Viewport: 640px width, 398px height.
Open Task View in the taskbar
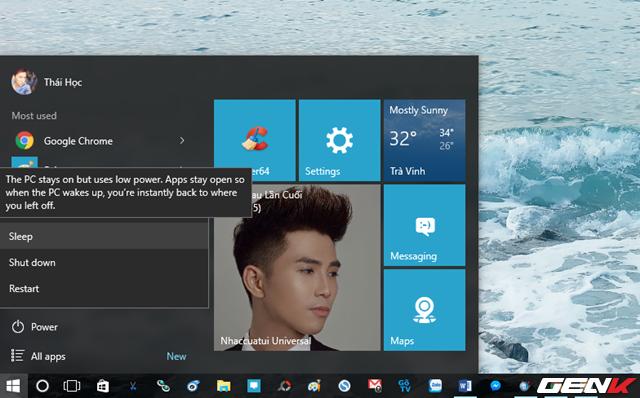72,386
